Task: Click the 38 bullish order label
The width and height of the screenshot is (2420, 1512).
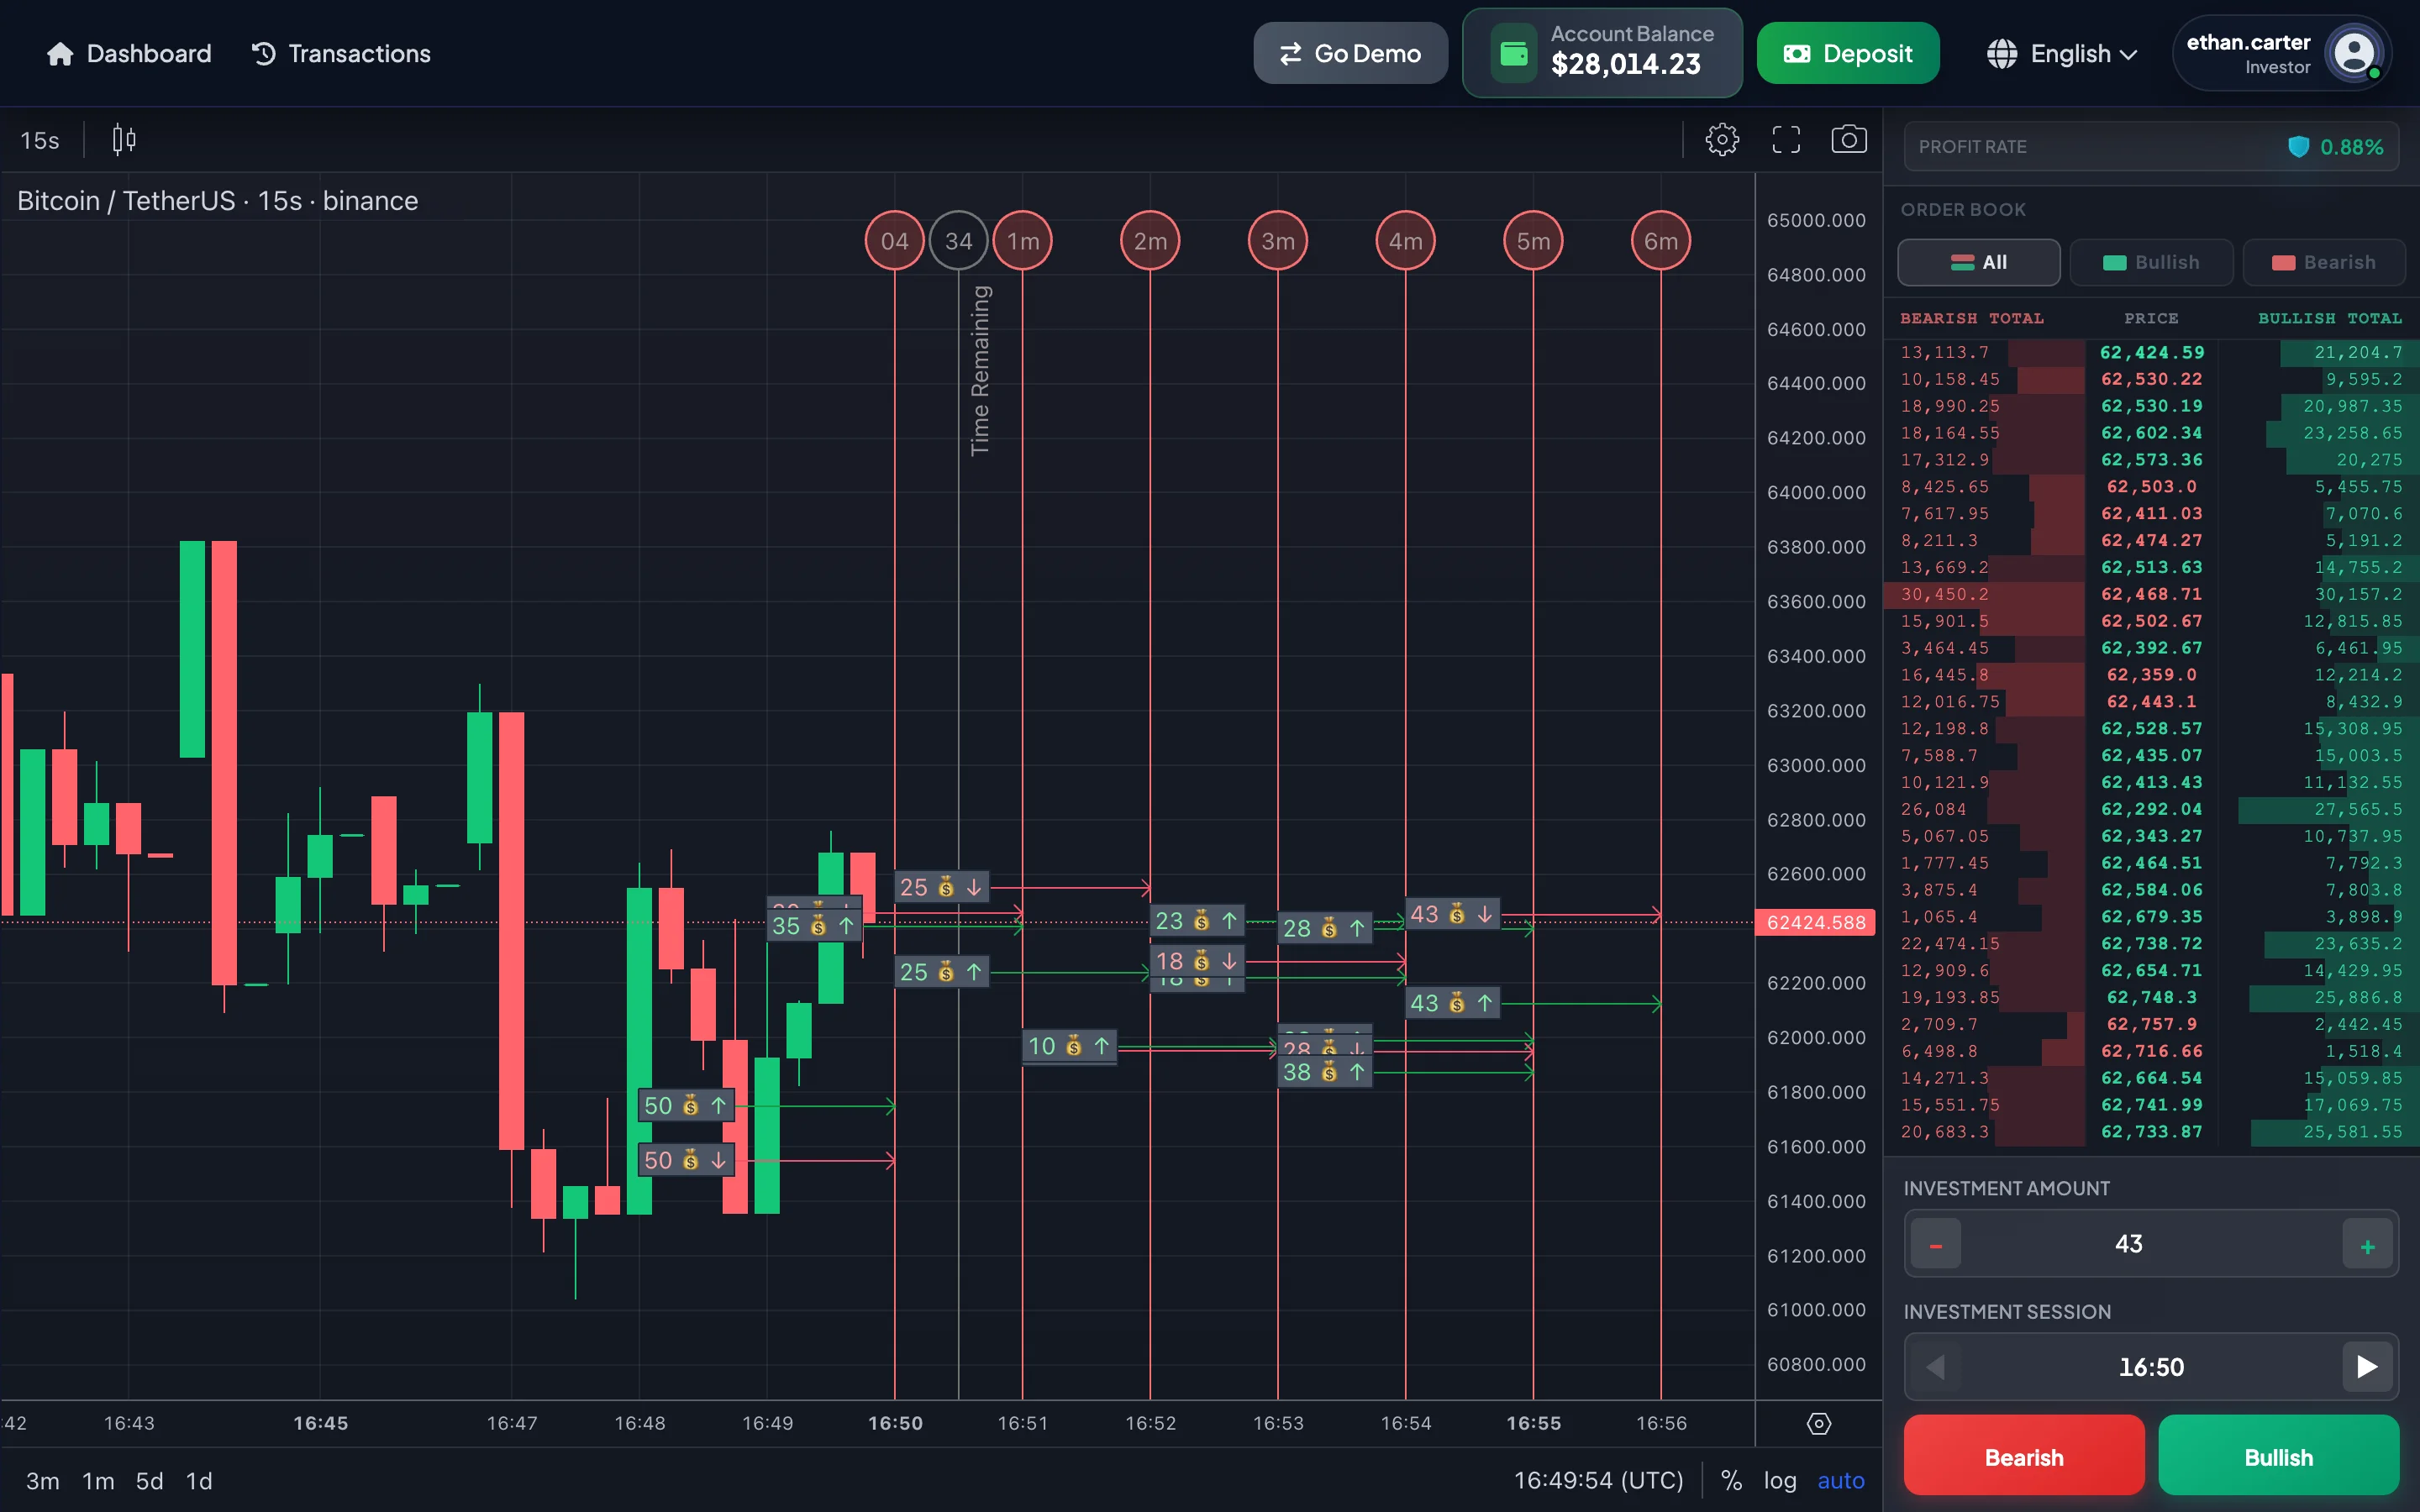Action: pyautogui.click(x=1325, y=1072)
